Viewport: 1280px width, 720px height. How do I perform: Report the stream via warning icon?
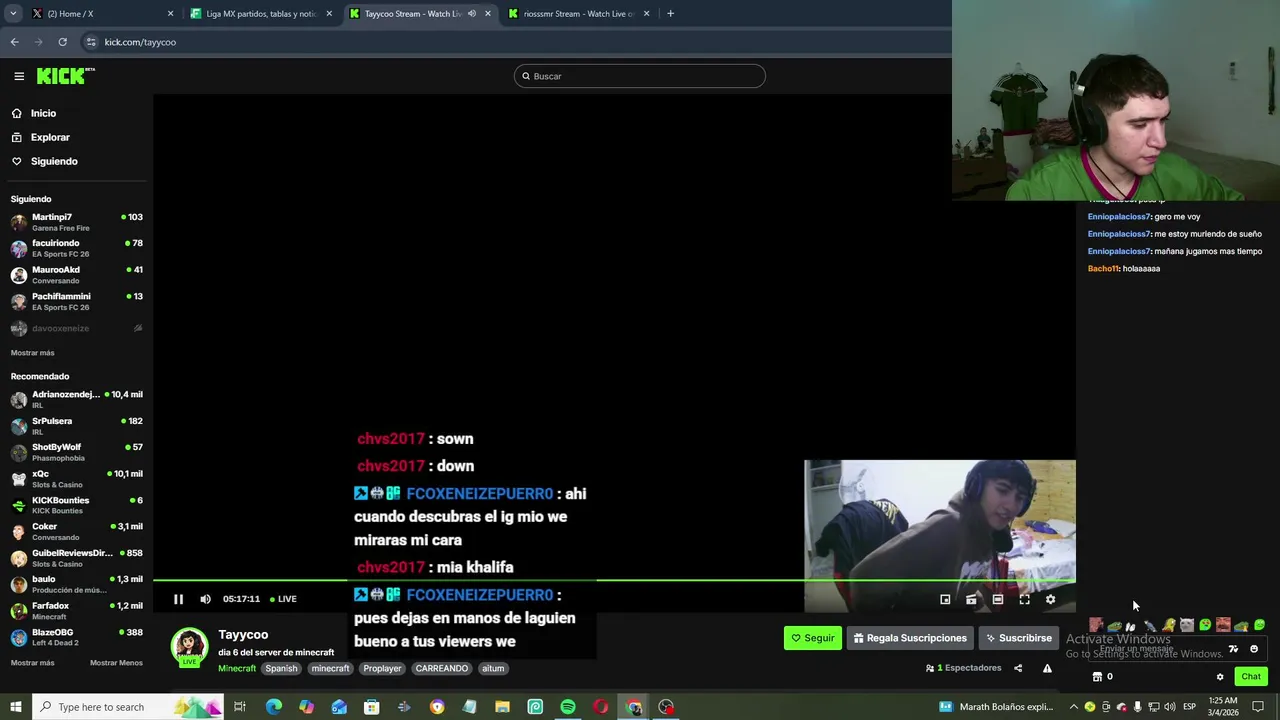pos(1047,668)
